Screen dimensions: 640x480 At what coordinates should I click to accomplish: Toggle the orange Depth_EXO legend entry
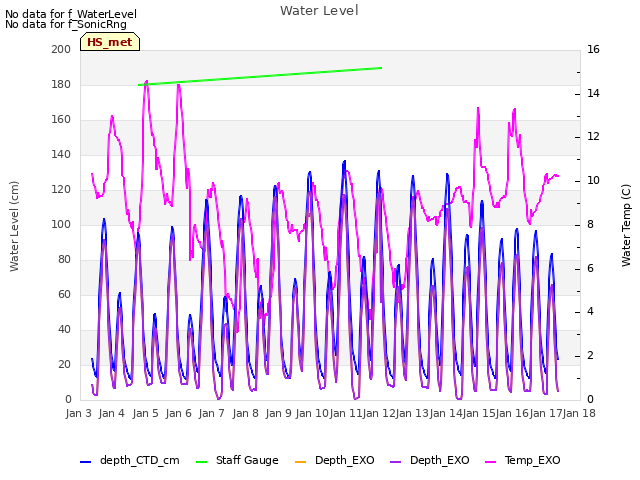point(334,460)
